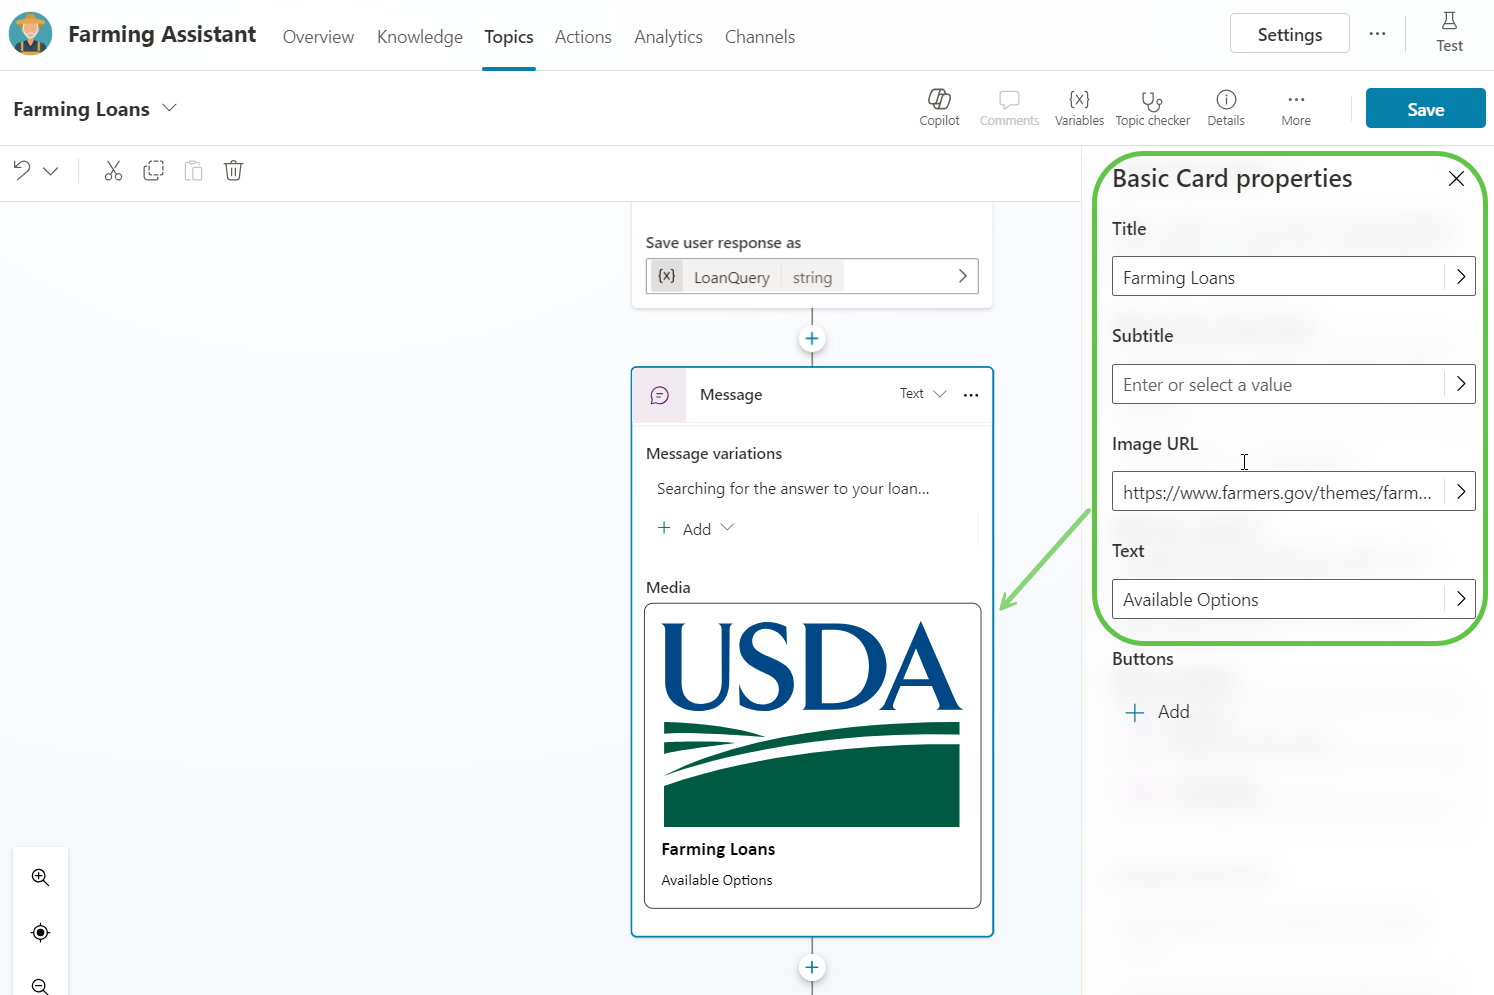
Task: Switch to the Knowledge tab
Action: (419, 37)
